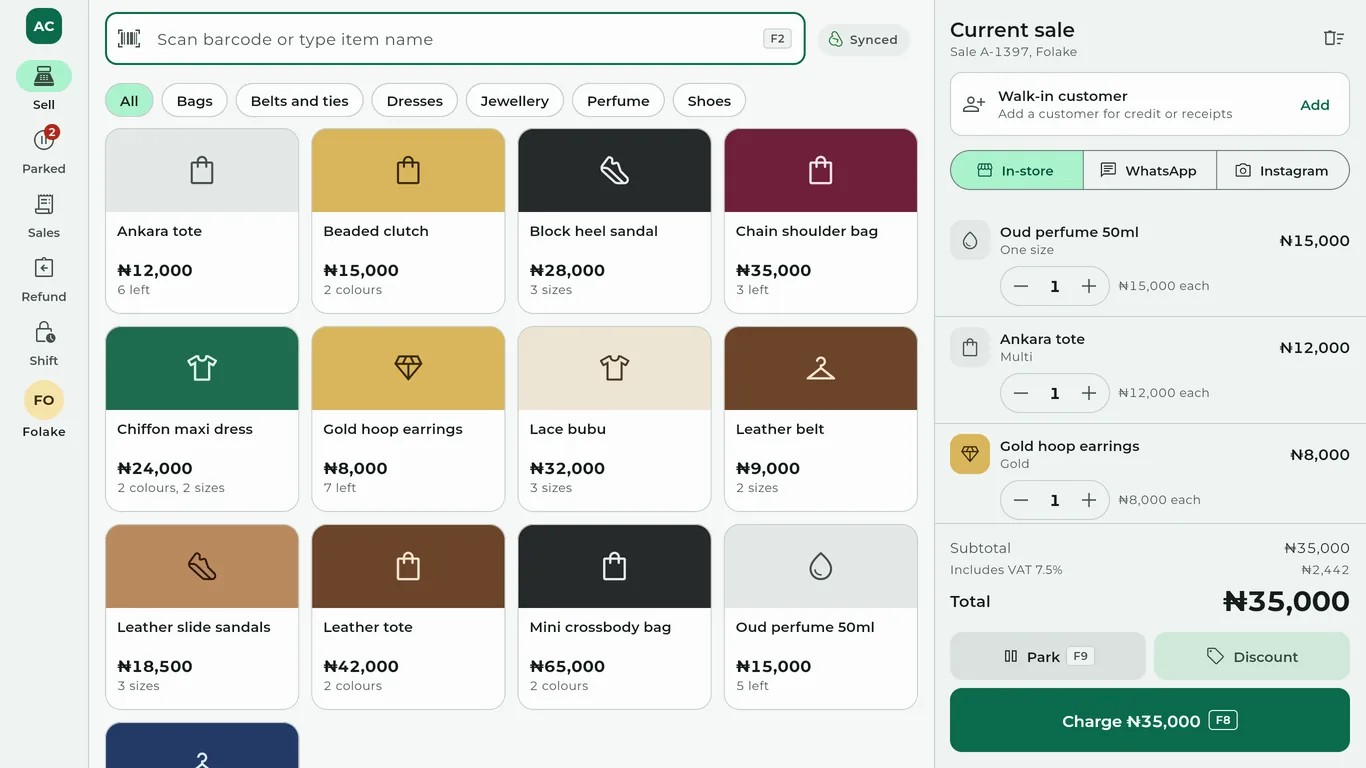
Task: Increase Ankara tote quantity in cart
Action: (x=1089, y=393)
